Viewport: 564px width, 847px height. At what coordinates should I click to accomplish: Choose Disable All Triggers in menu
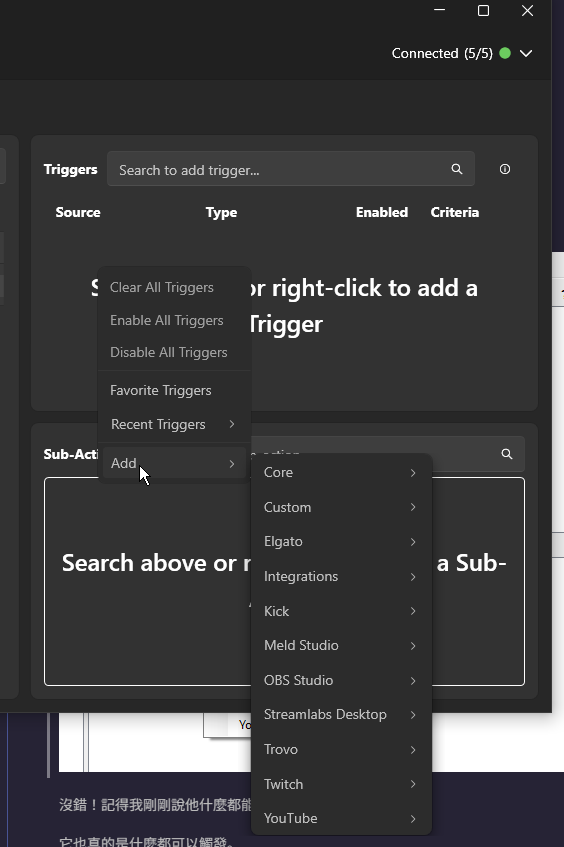(x=174, y=352)
